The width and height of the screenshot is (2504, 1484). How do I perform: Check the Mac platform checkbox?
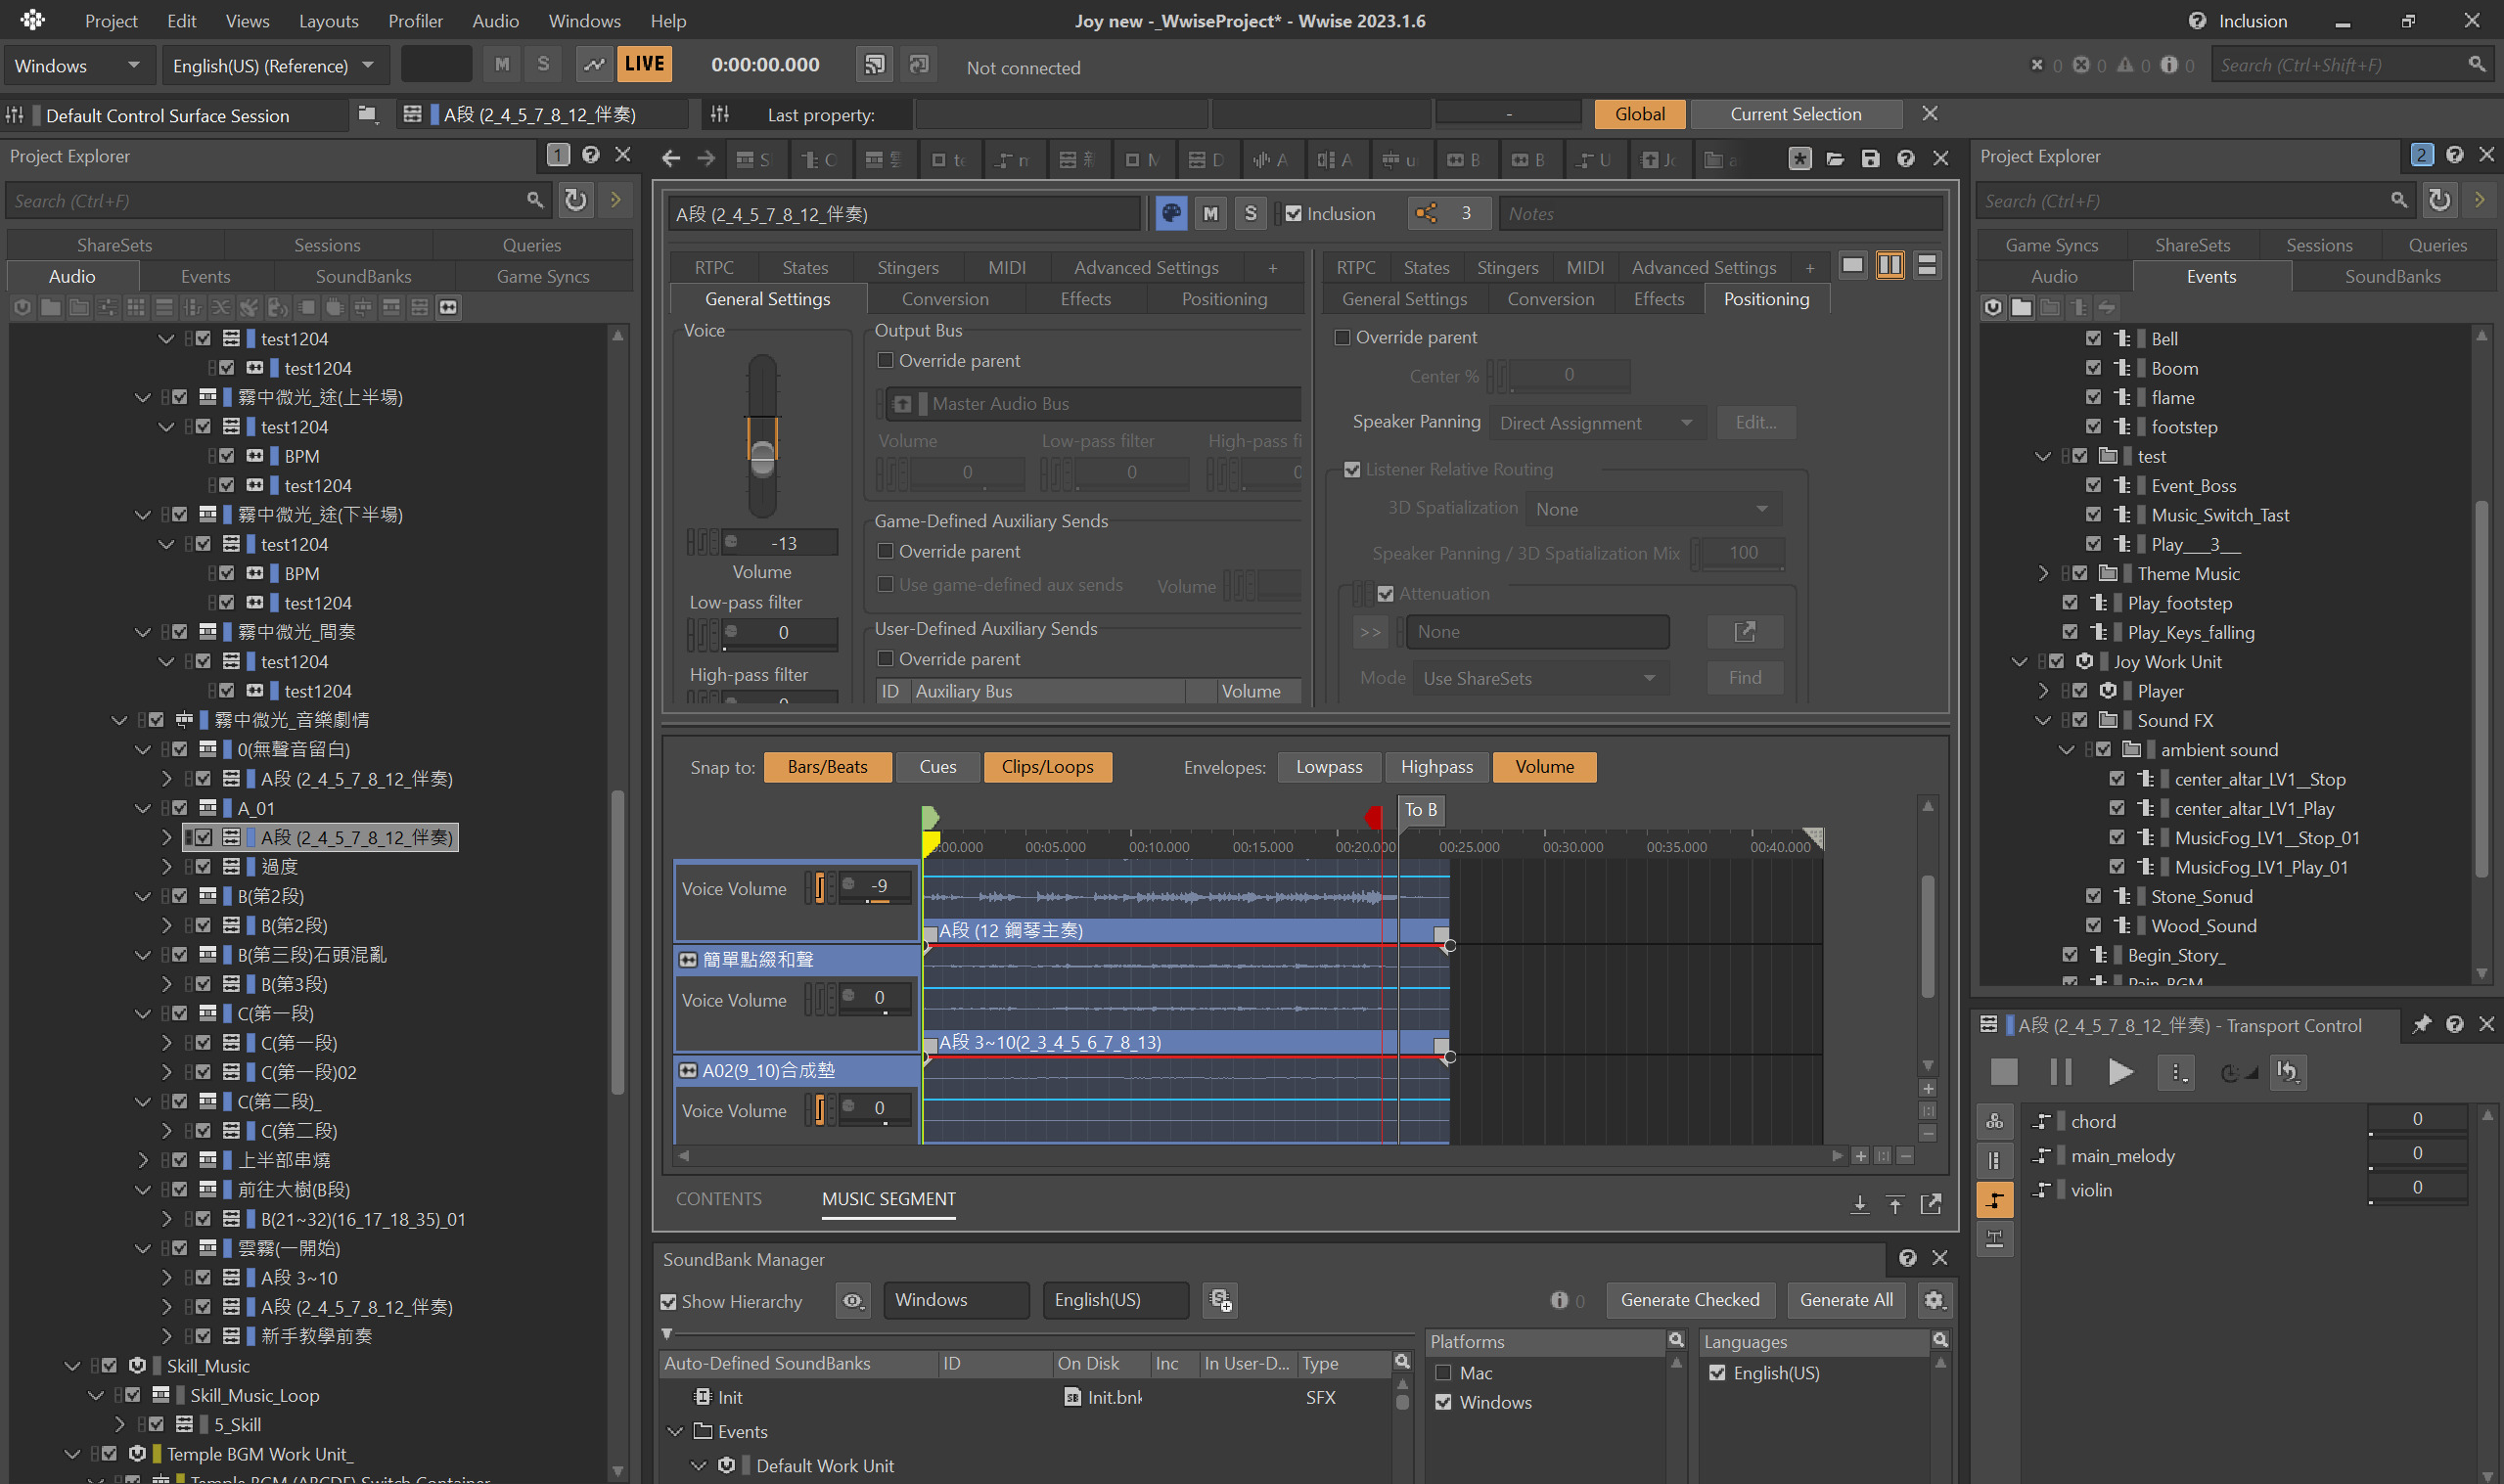(x=1443, y=1373)
